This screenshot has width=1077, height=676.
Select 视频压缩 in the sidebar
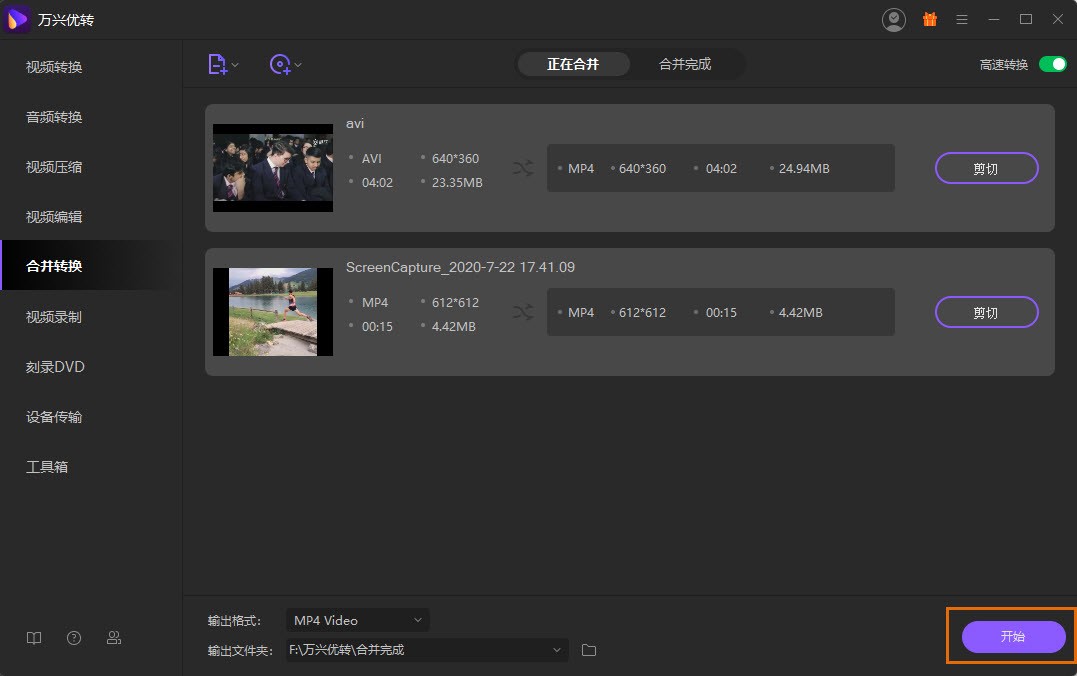coord(54,167)
